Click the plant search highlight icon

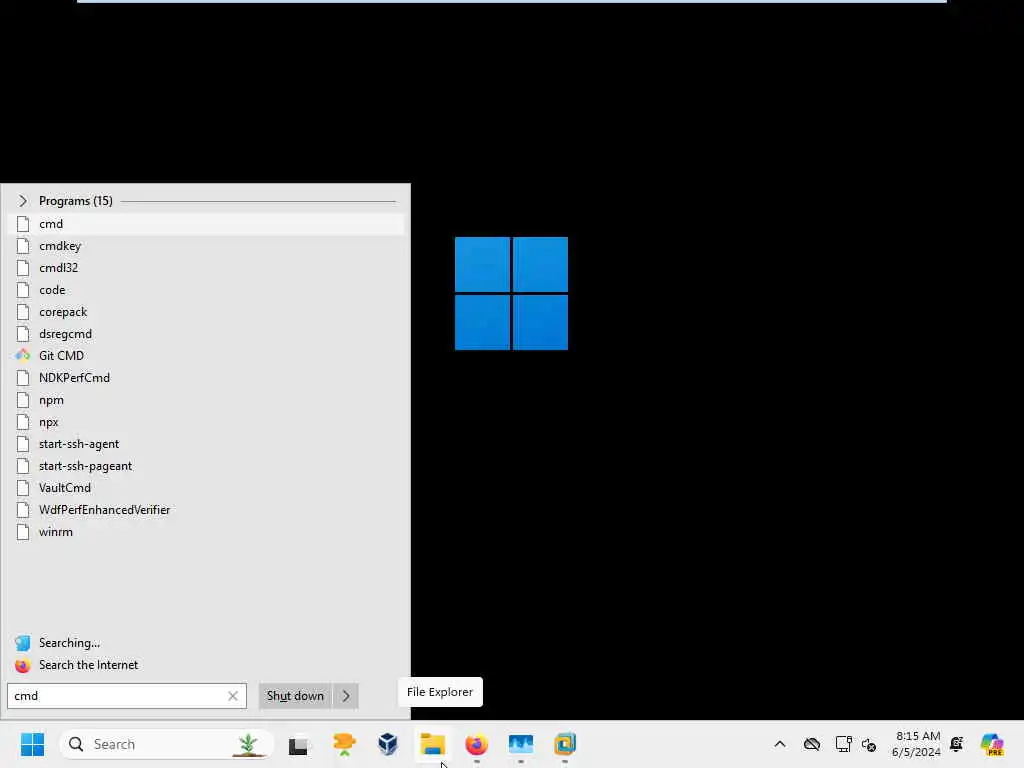[x=248, y=744]
